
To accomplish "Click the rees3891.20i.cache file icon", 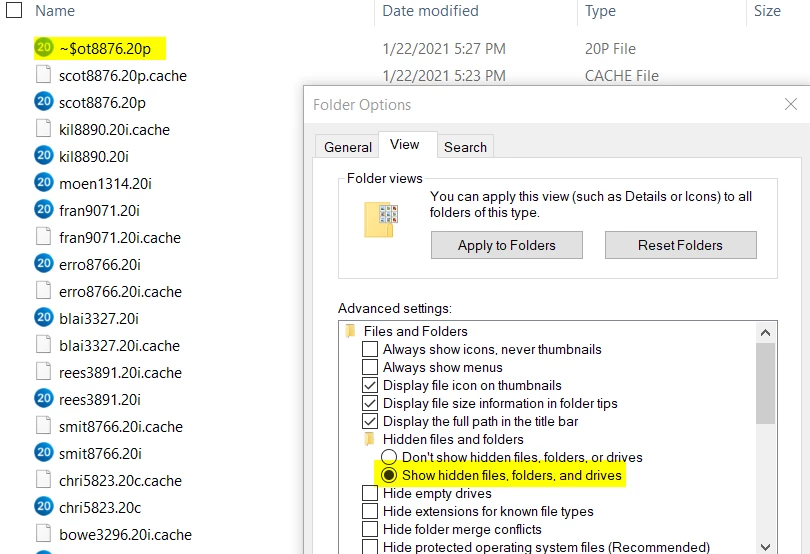I will (x=43, y=372).
